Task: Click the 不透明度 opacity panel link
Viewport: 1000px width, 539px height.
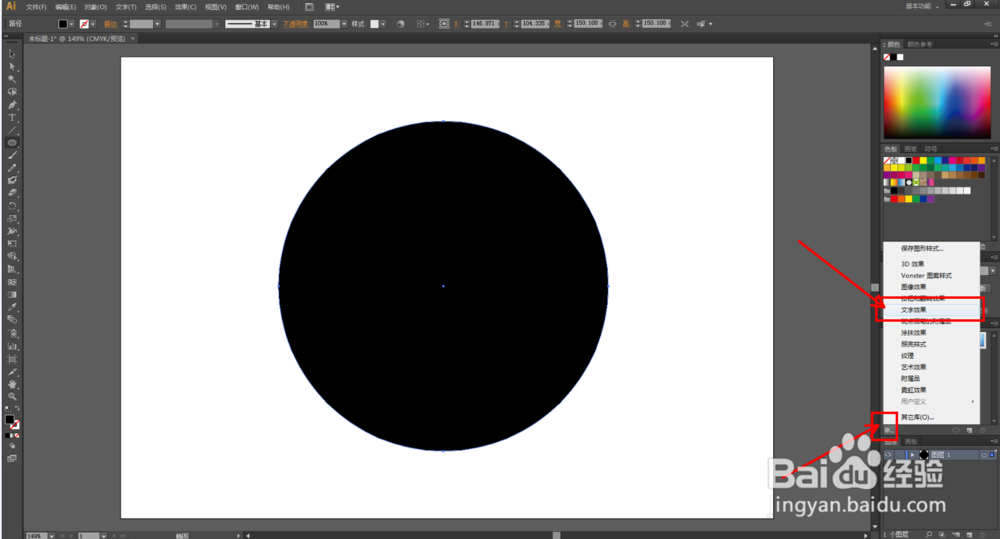Action: click(x=295, y=24)
